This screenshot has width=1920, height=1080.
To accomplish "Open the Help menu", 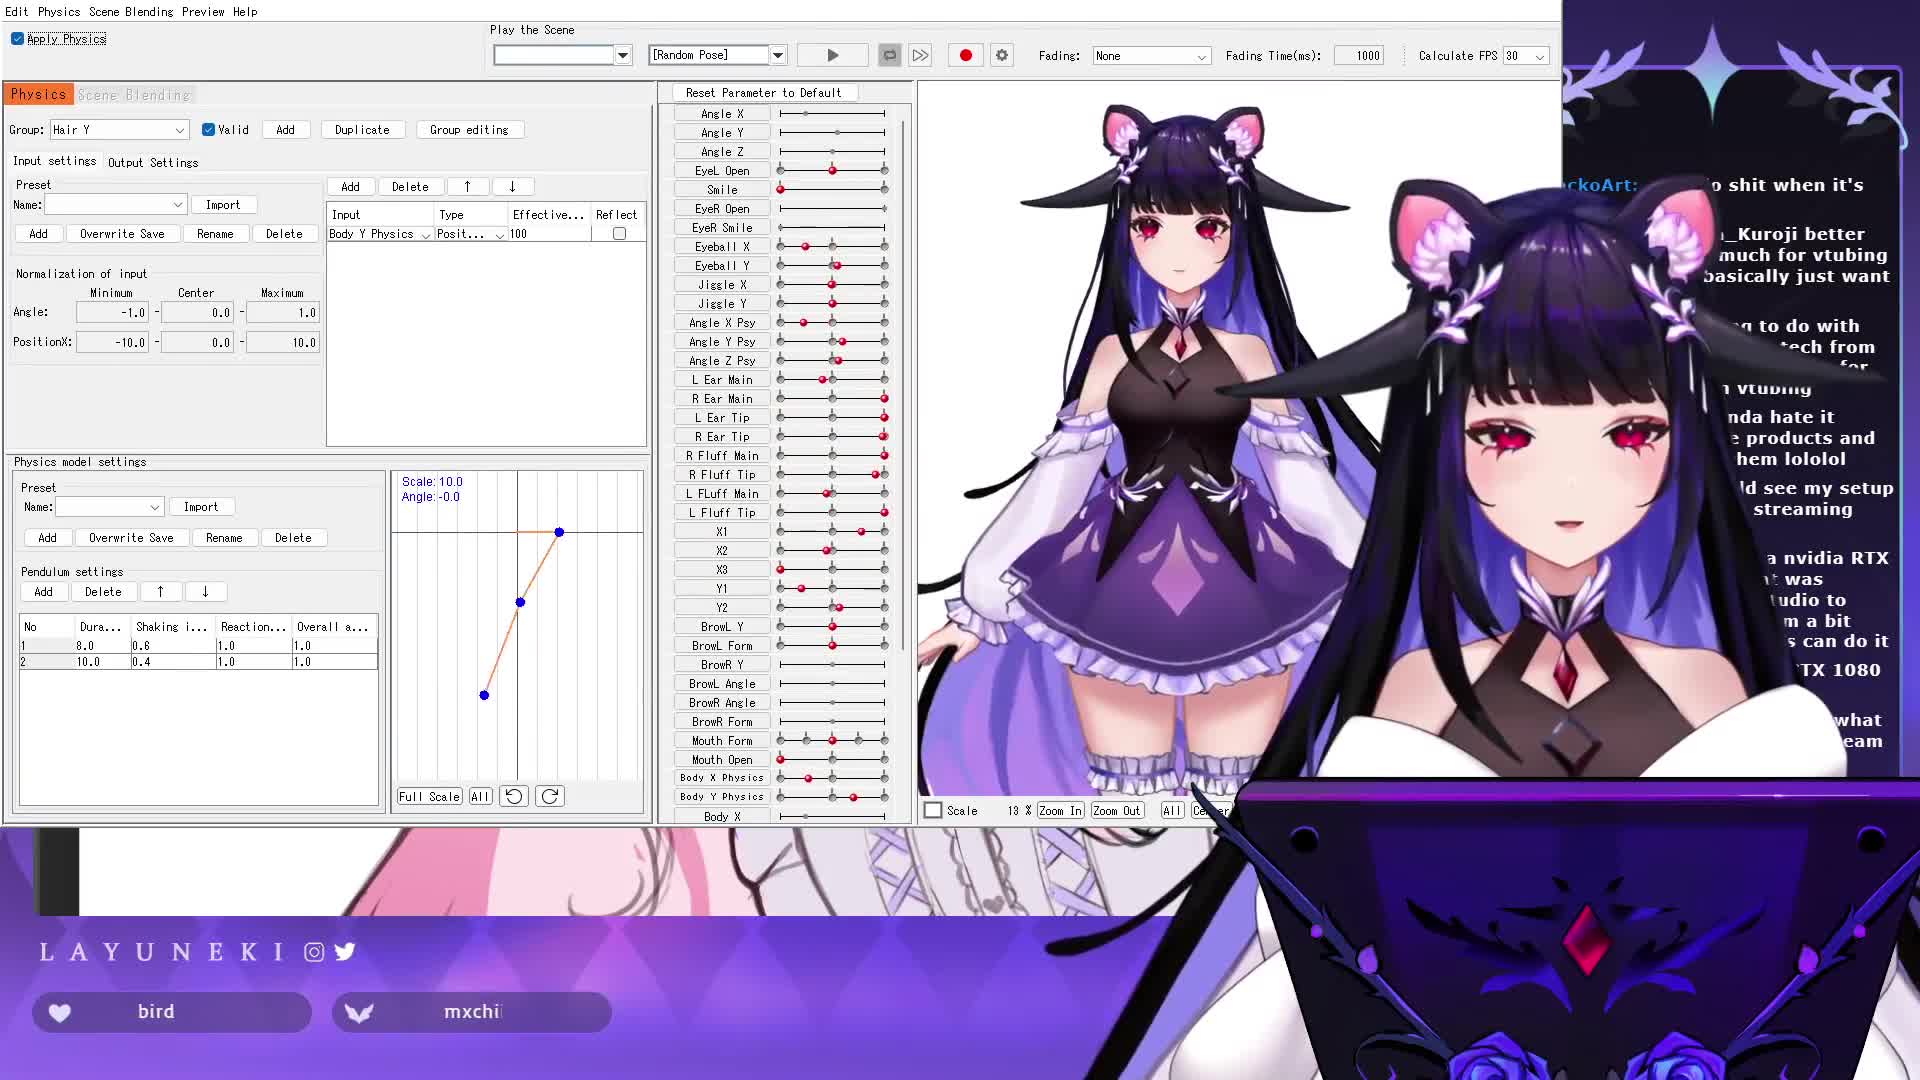I will click(245, 12).
